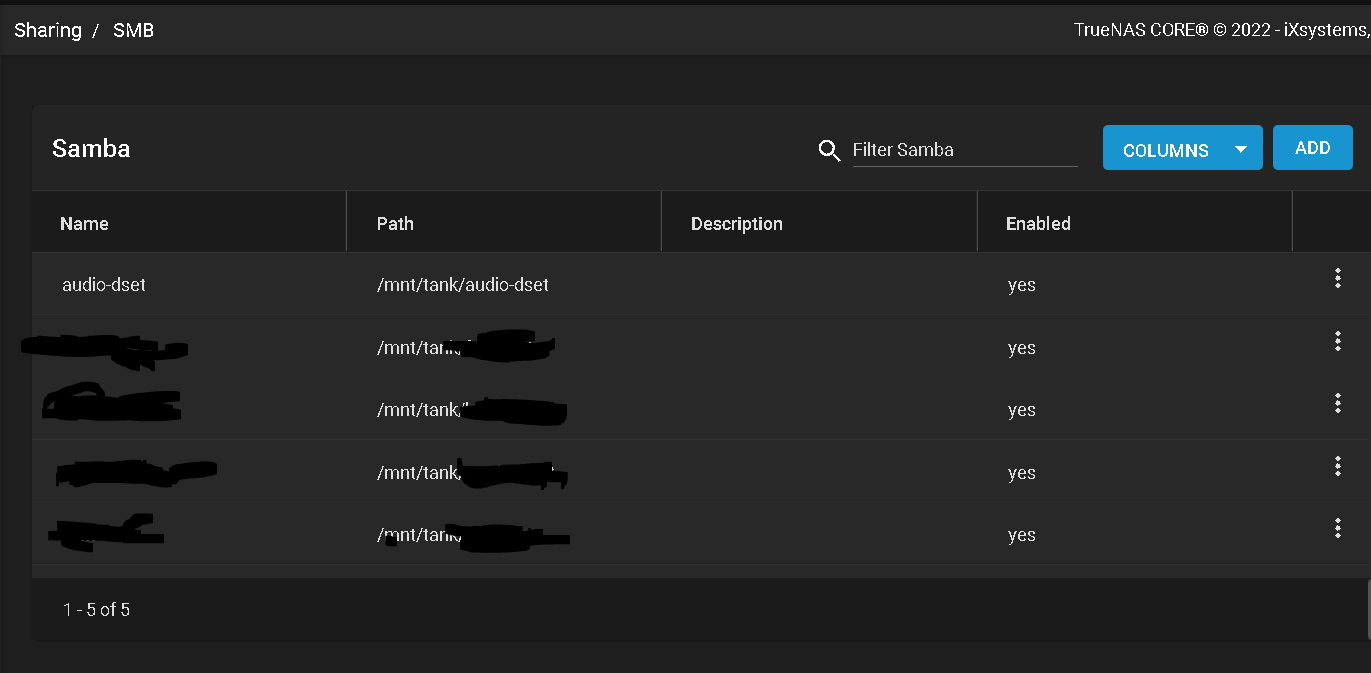Click the TrueNAS CORE copyright text

click(1222, 30)
